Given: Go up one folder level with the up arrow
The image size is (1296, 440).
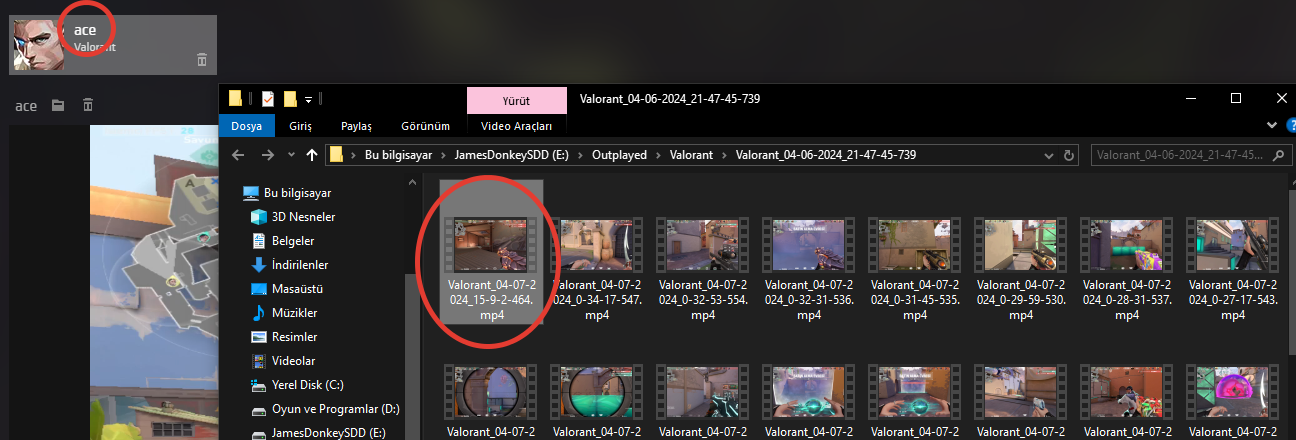Looking at the screenshot, I should pos(312,155).
